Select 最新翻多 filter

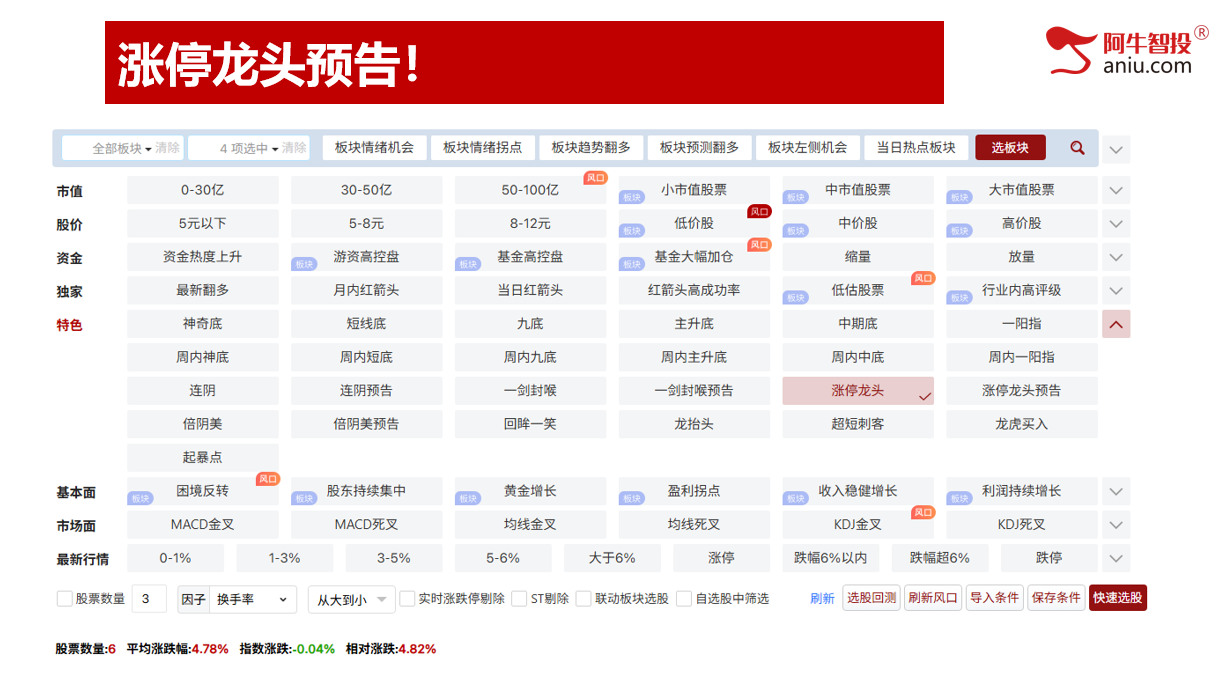coord(203,291)
